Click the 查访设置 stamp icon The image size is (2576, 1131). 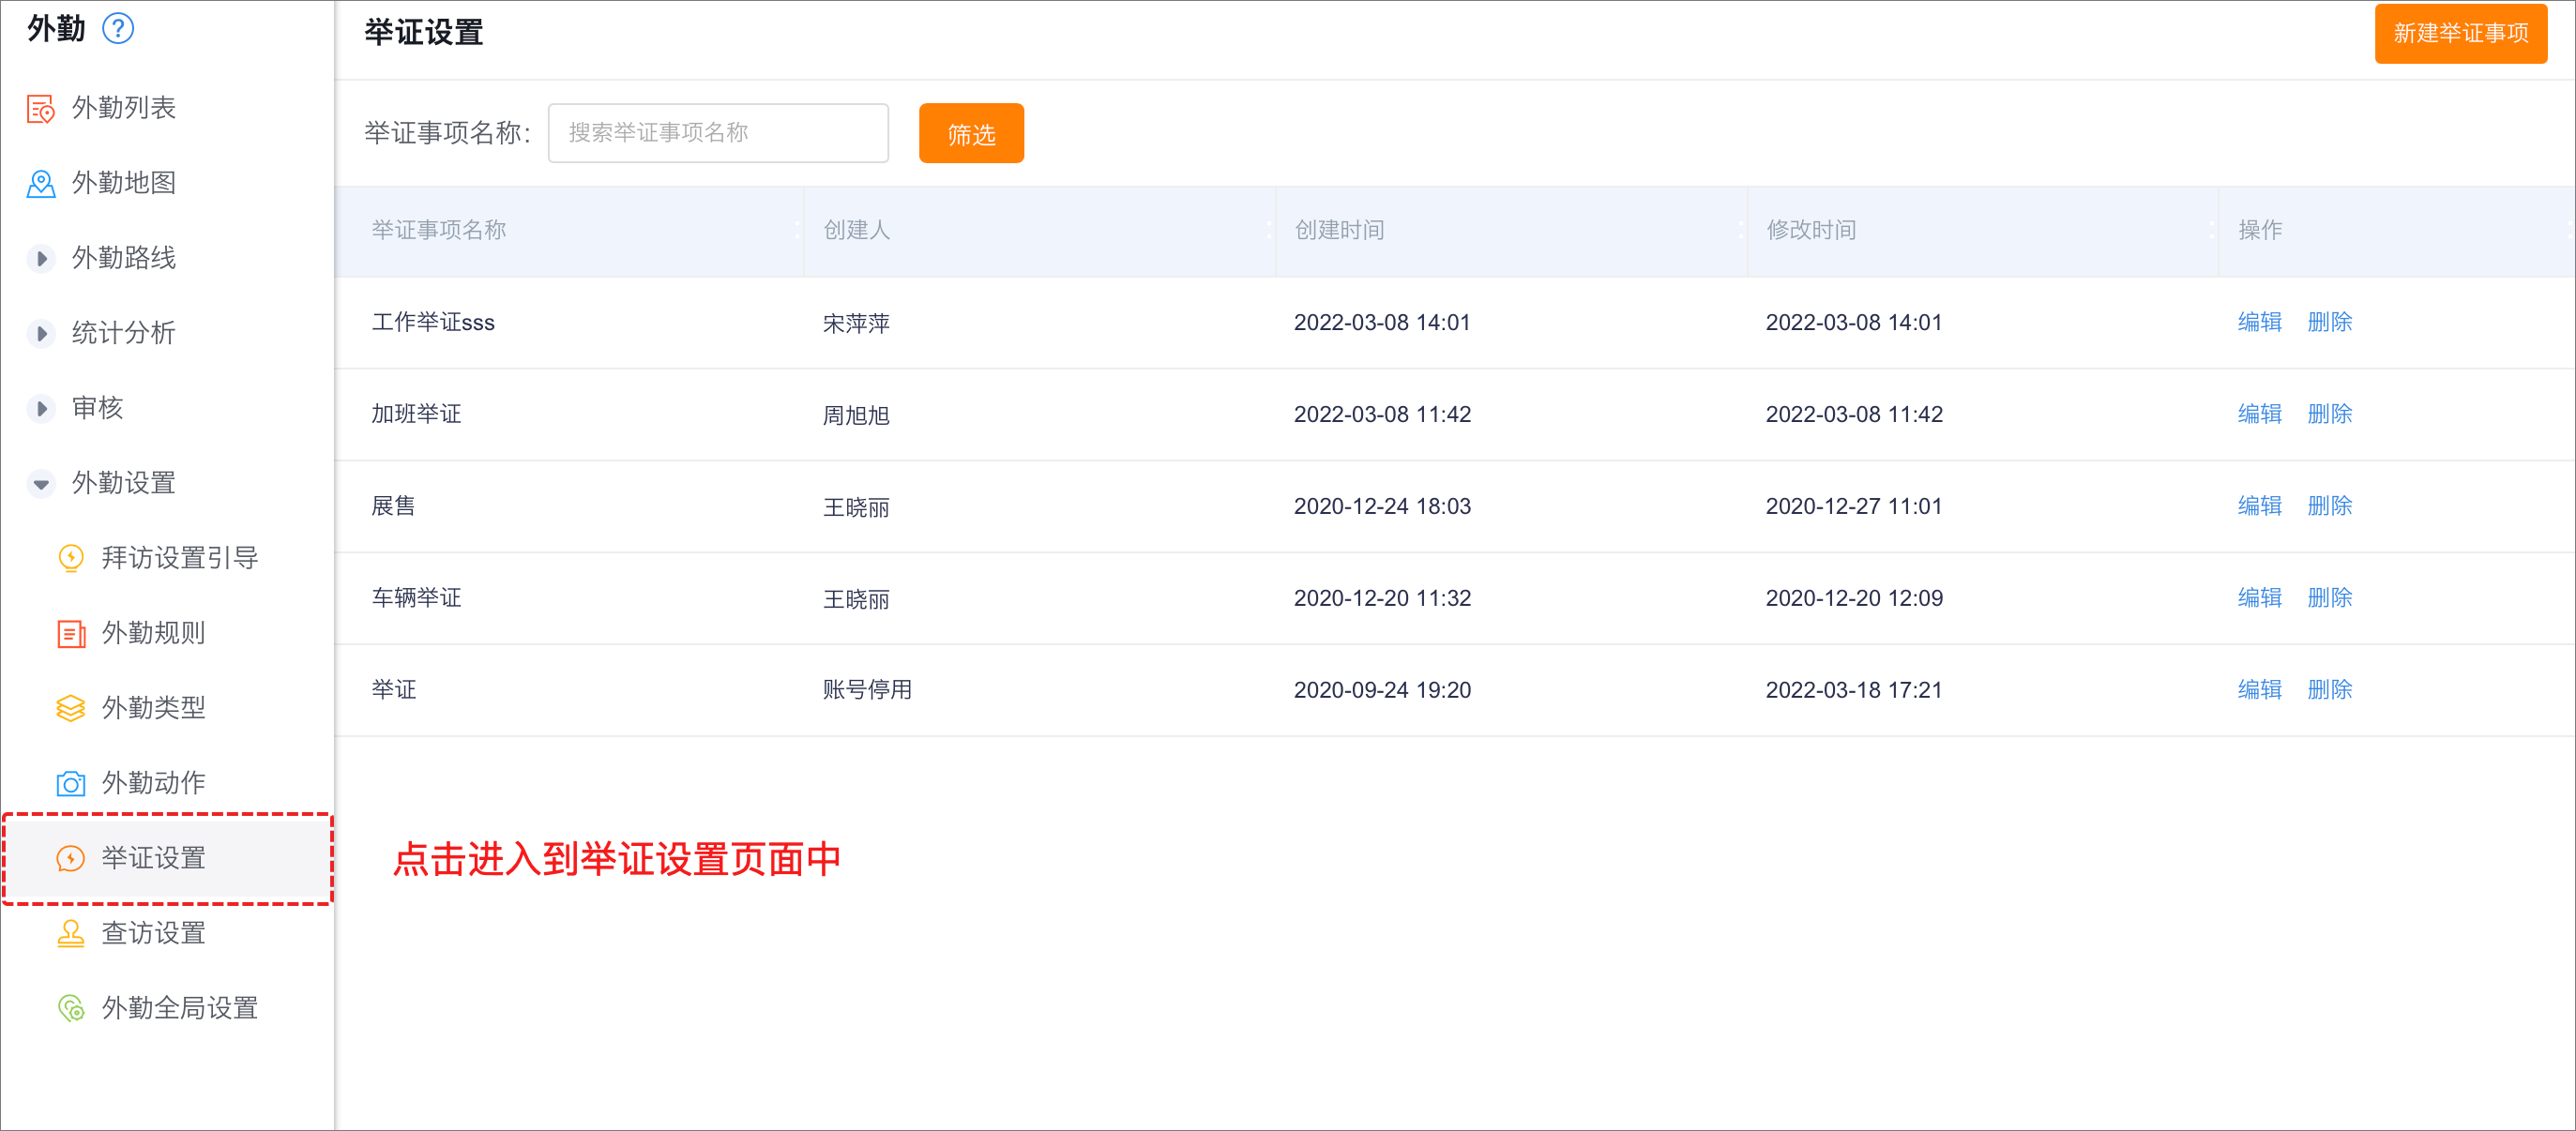click(71, 933)
